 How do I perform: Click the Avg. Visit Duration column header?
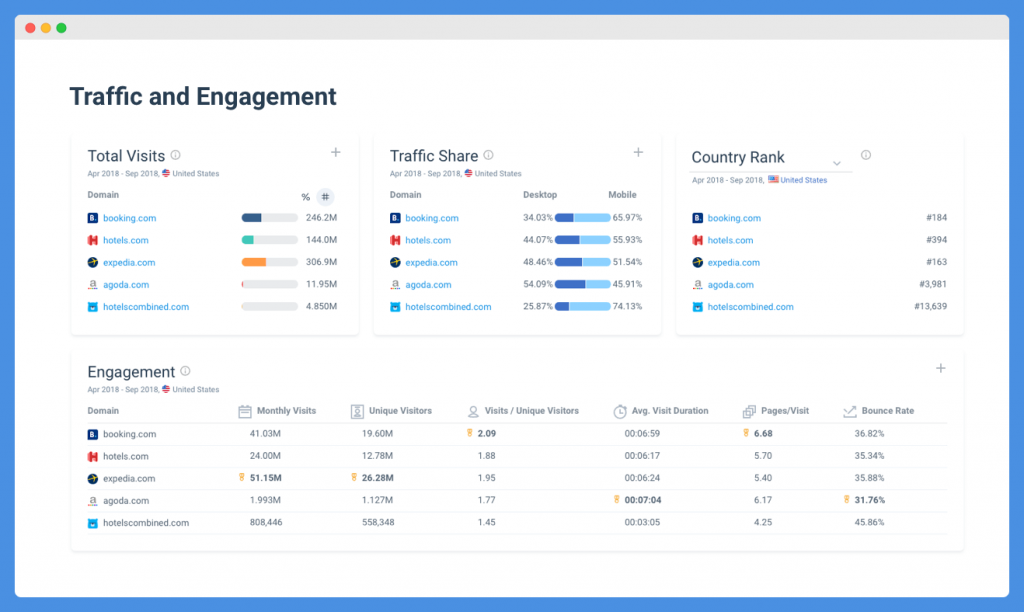[x=670, y=411]
